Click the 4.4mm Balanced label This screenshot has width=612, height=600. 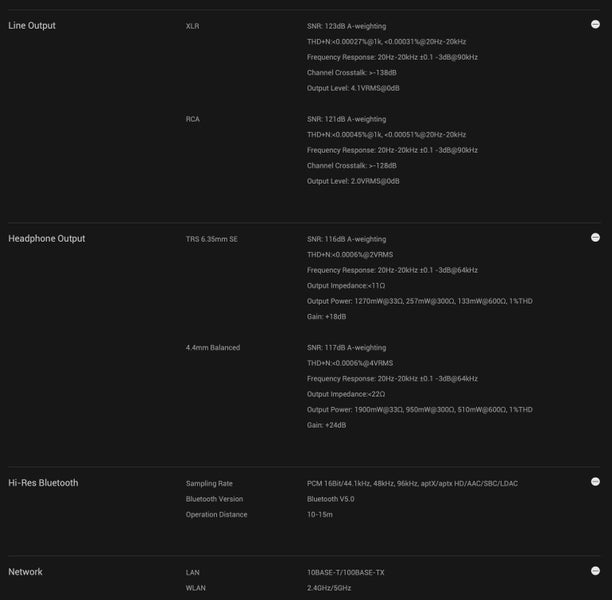[x=213, y=348]
